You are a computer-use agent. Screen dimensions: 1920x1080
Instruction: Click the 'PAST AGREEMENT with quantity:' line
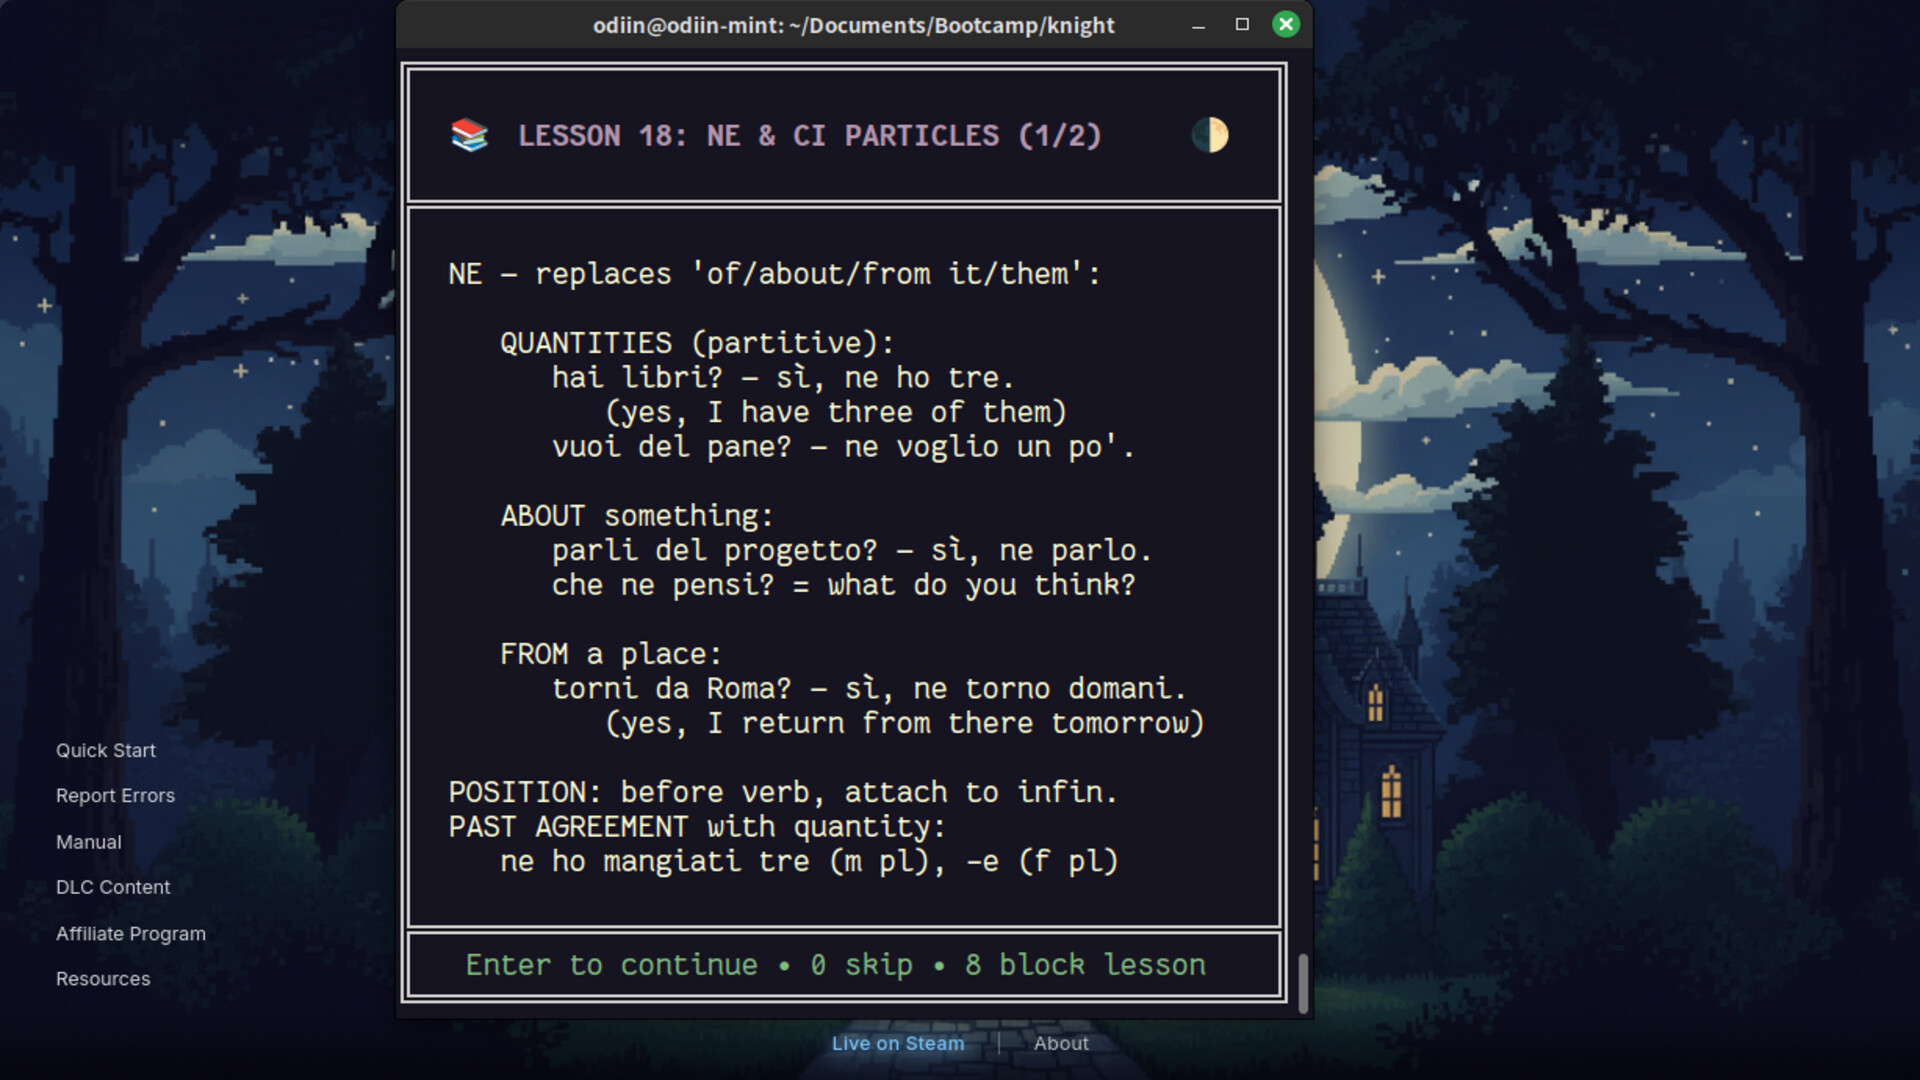coord(697,827)
